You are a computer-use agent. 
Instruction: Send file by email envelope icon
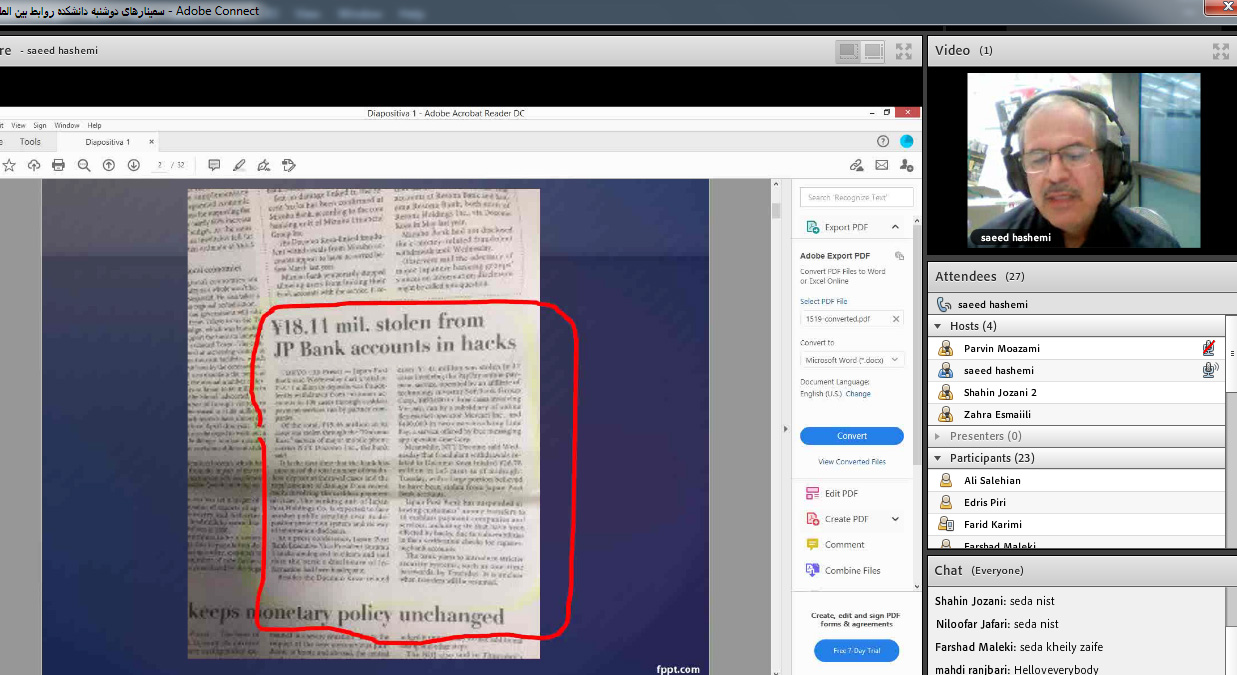tap(882, 165)
